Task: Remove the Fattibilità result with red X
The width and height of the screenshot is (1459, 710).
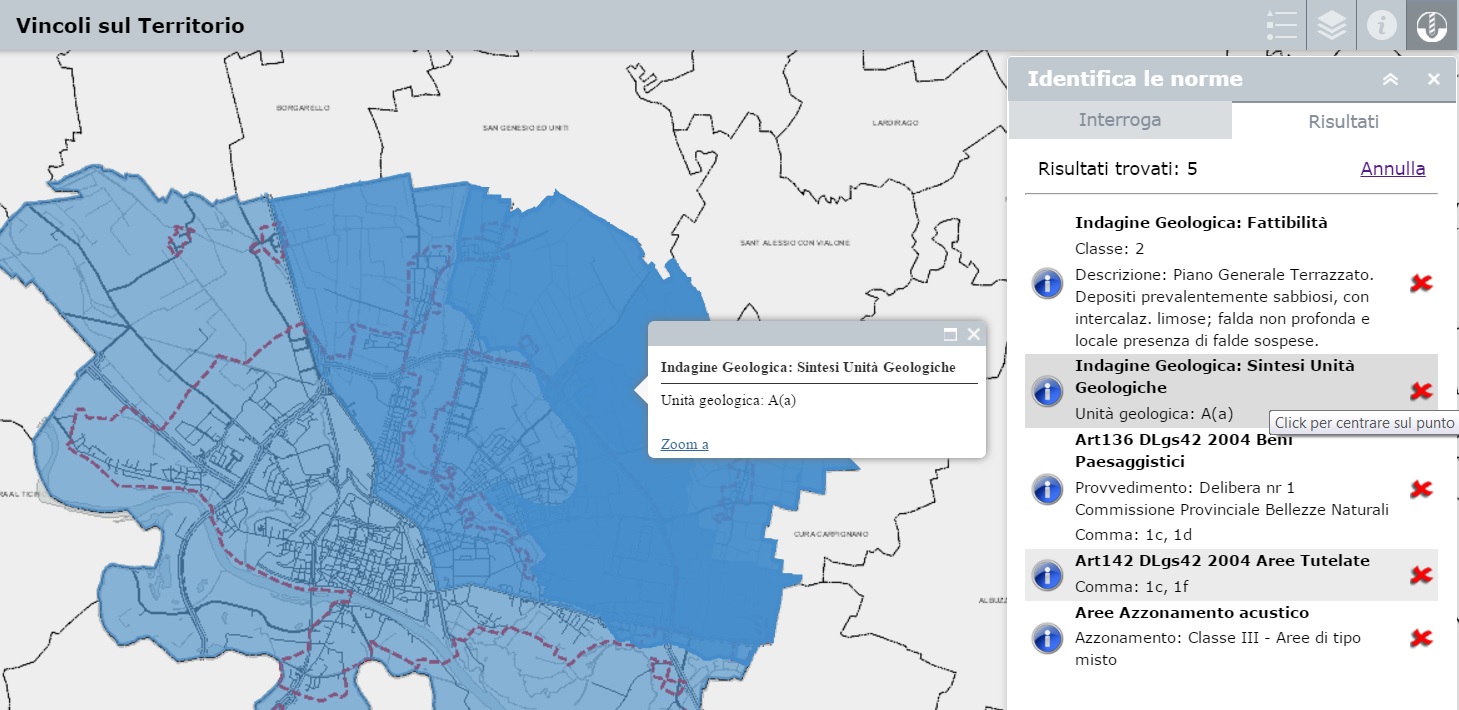Action: (x=1420, y=284)
